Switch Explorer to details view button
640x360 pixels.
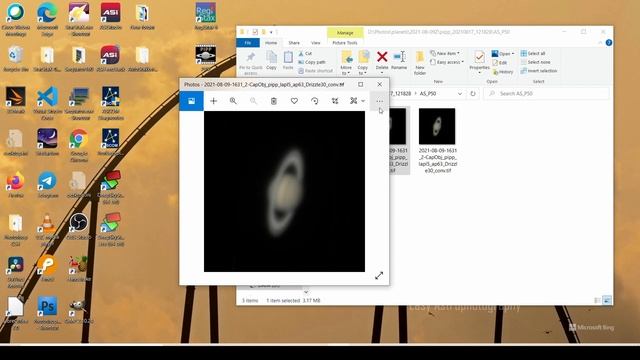(x=597, y=300)
